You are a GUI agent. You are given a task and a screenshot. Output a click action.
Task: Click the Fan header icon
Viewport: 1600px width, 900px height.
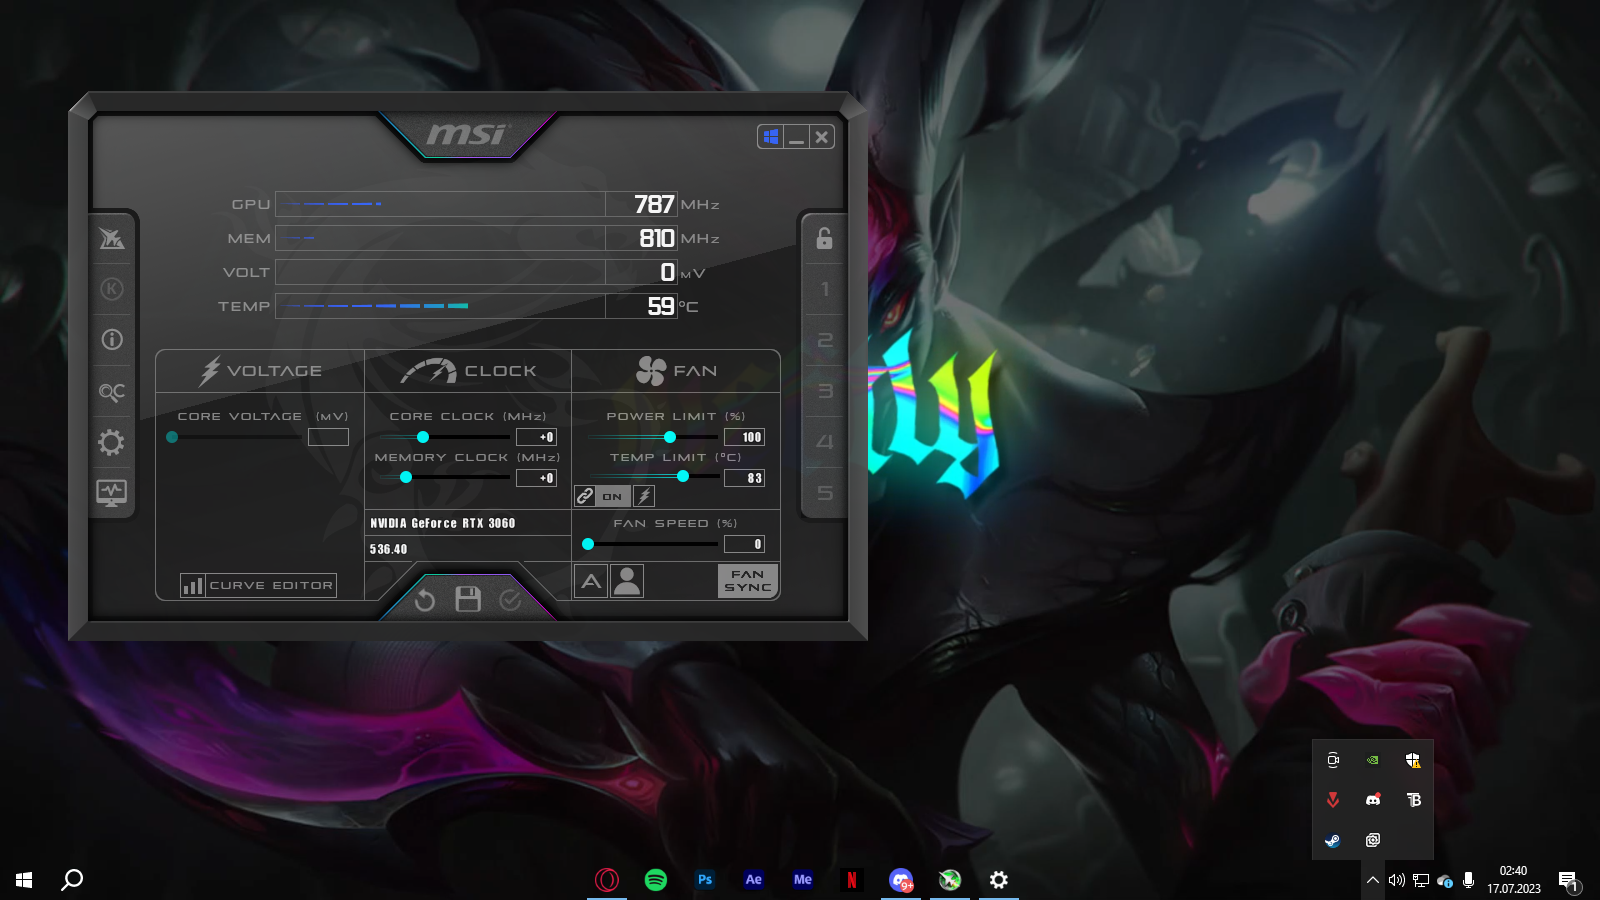pos(651,371)
